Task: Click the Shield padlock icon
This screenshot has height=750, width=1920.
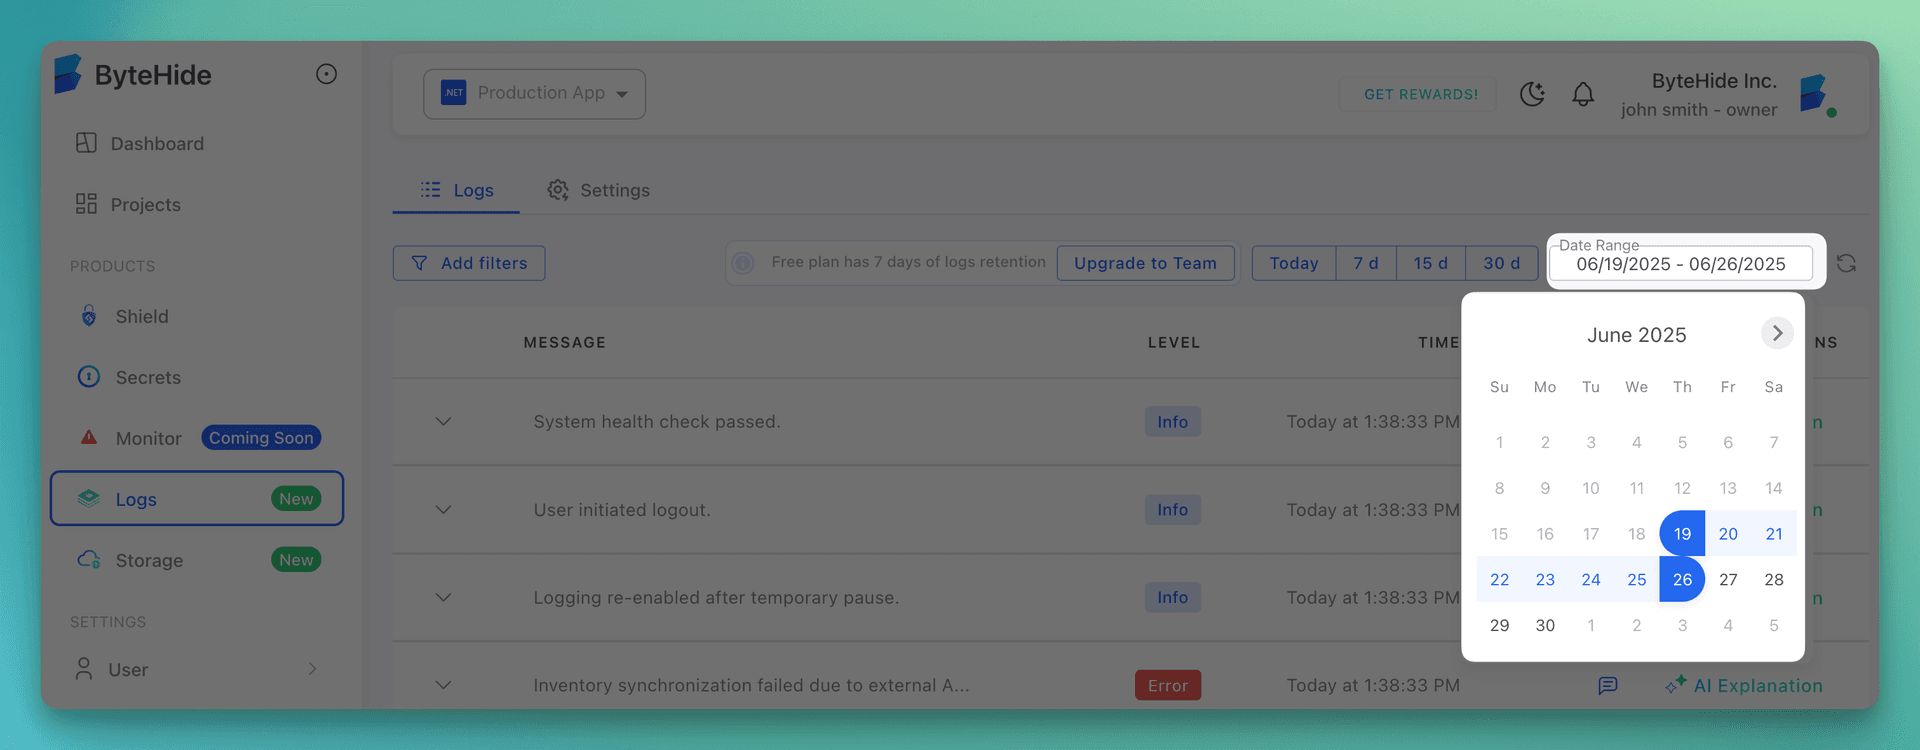Action: tap(89, 316)
